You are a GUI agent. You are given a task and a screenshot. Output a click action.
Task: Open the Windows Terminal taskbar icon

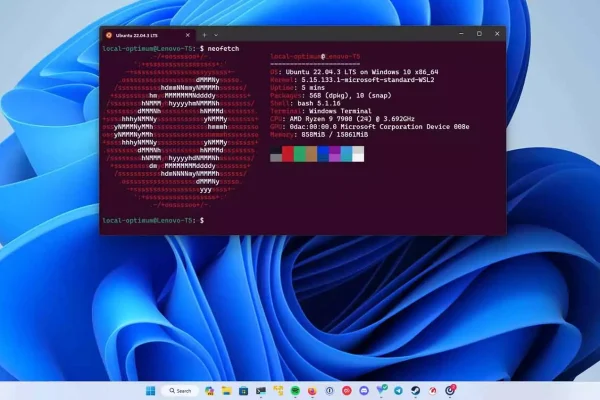pos(261,390)
